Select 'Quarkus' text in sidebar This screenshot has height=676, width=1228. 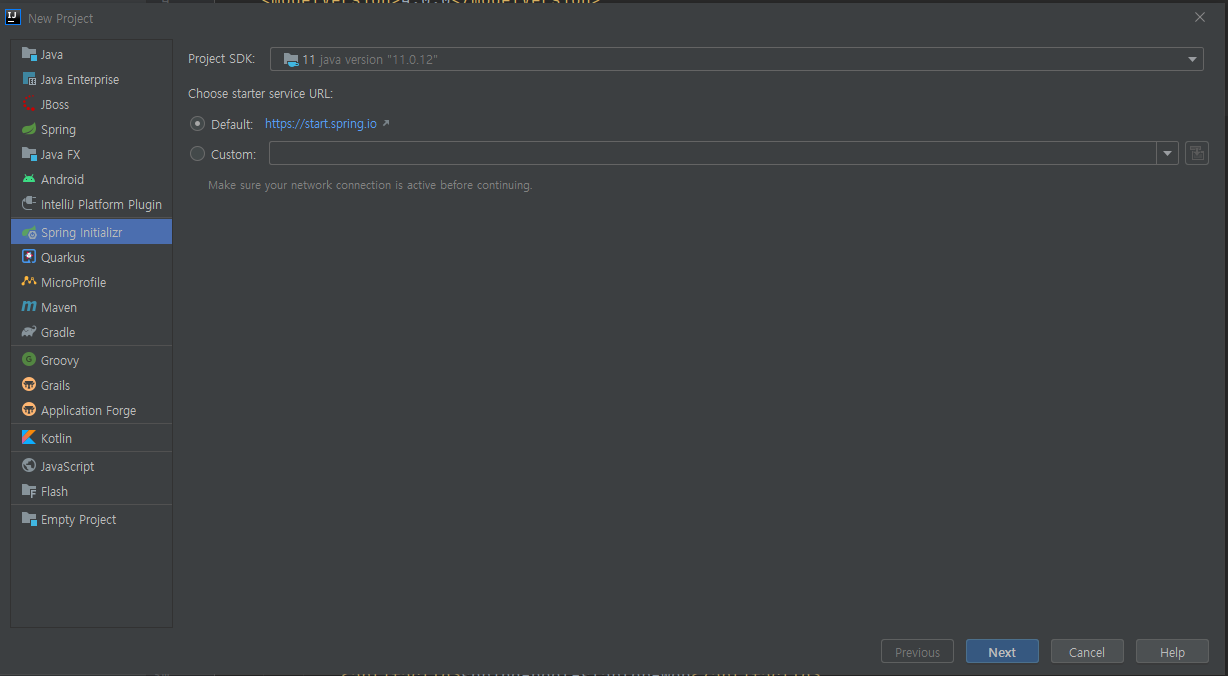pos(63,257)
